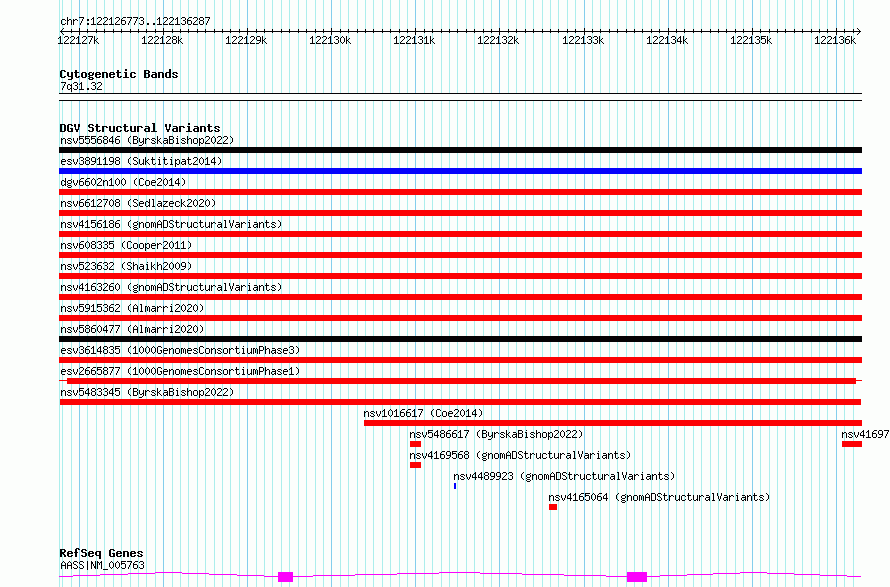
Task: Click the esv3891198 (Suktitipat2014) label
Action: tap(141, 161)
